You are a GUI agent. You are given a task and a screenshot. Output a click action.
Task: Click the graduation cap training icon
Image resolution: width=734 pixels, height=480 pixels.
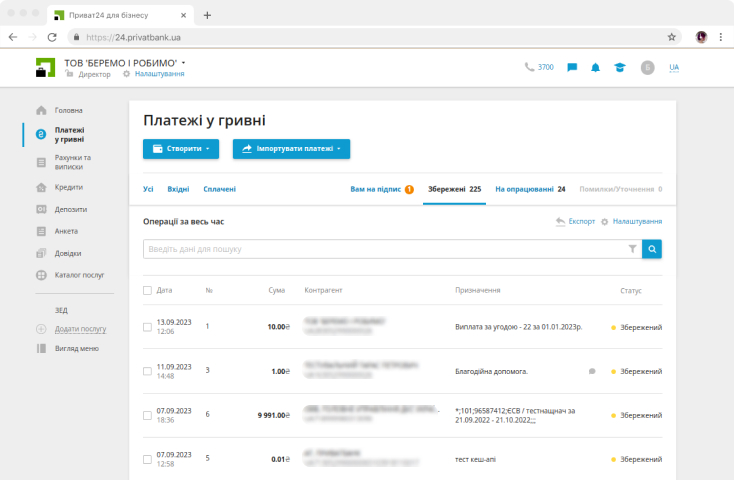tap(620, 68)
